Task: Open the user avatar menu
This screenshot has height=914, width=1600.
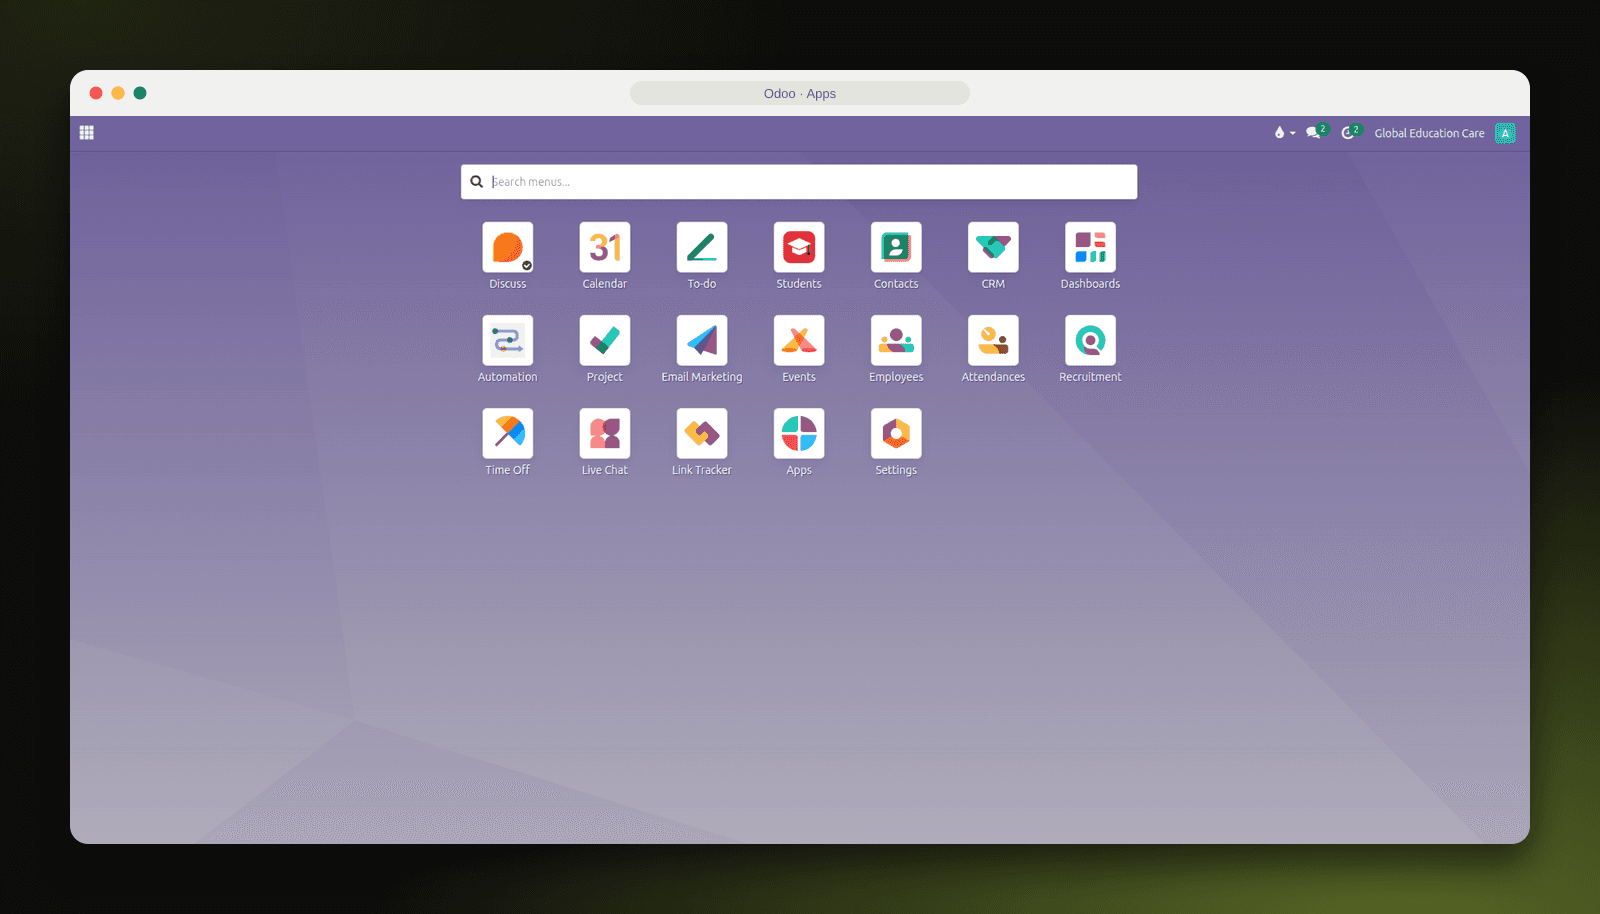Action: (x=1505, y=133)
